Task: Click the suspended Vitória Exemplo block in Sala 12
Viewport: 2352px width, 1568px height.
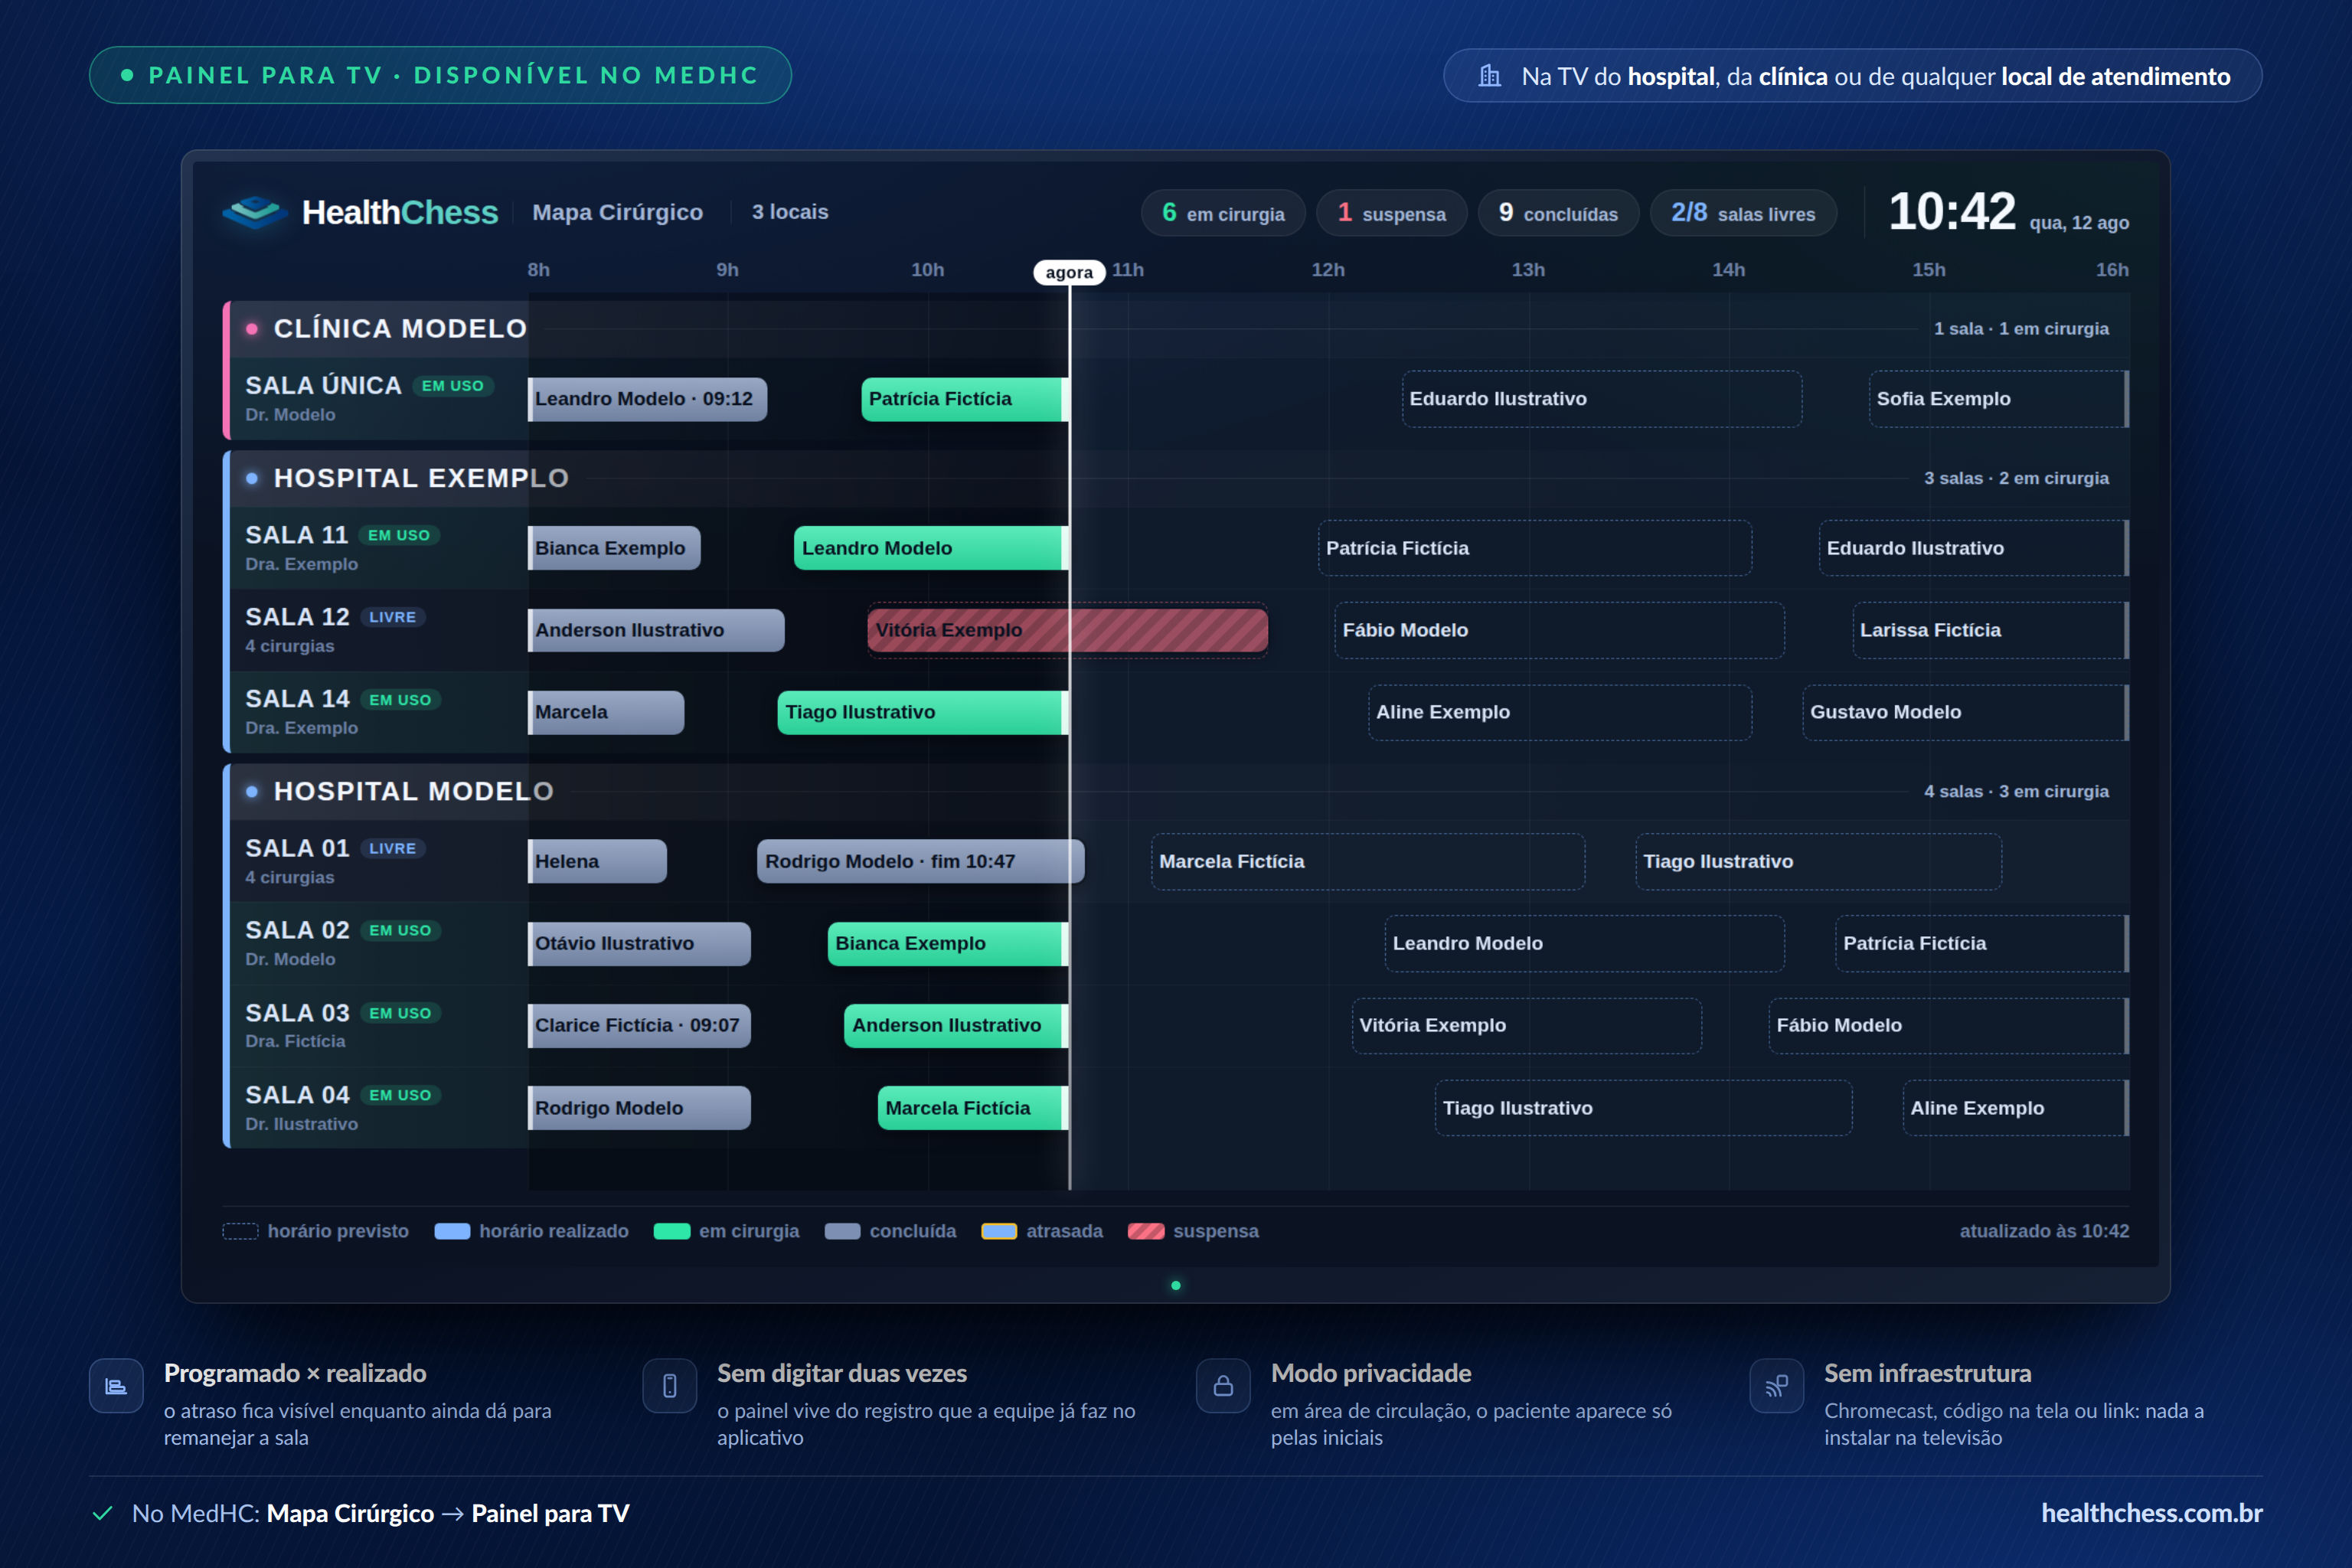Action: tap(1067, 631)
